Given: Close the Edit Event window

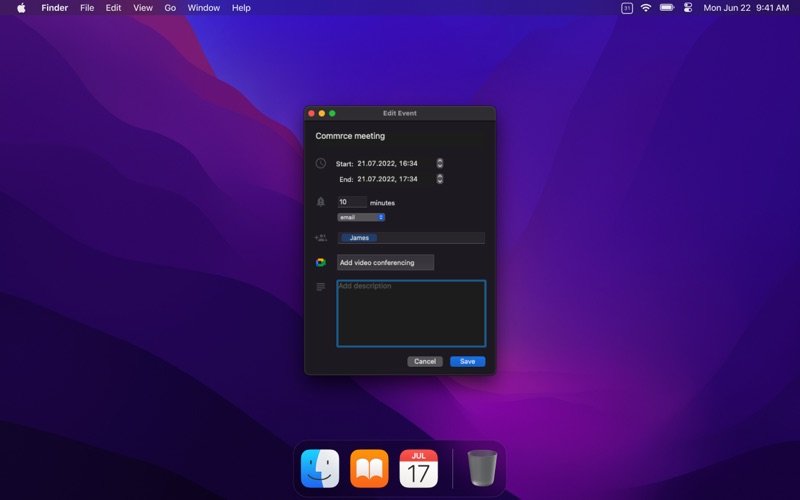Looking at the screenshot, I should coord(311,113).
